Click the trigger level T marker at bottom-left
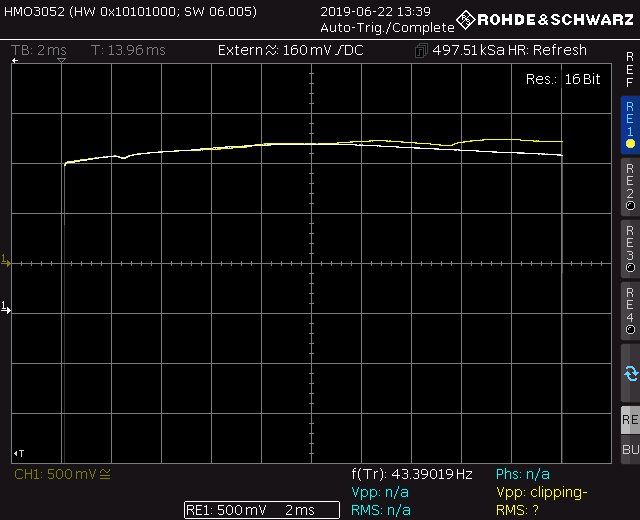Screen dimensions: 640x520 click(x=17, y=453)
